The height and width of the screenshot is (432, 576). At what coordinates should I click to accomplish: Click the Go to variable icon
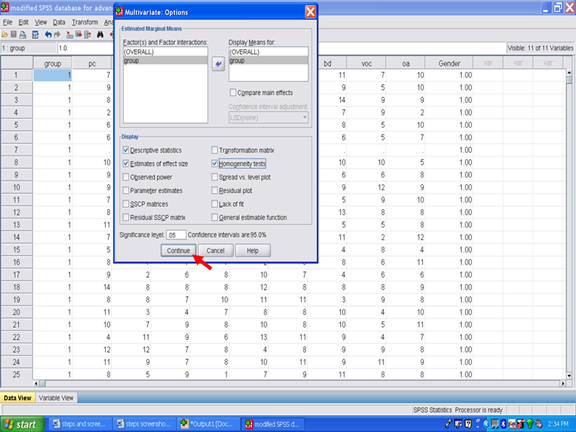pyautogui.click(x=79, y=35)
